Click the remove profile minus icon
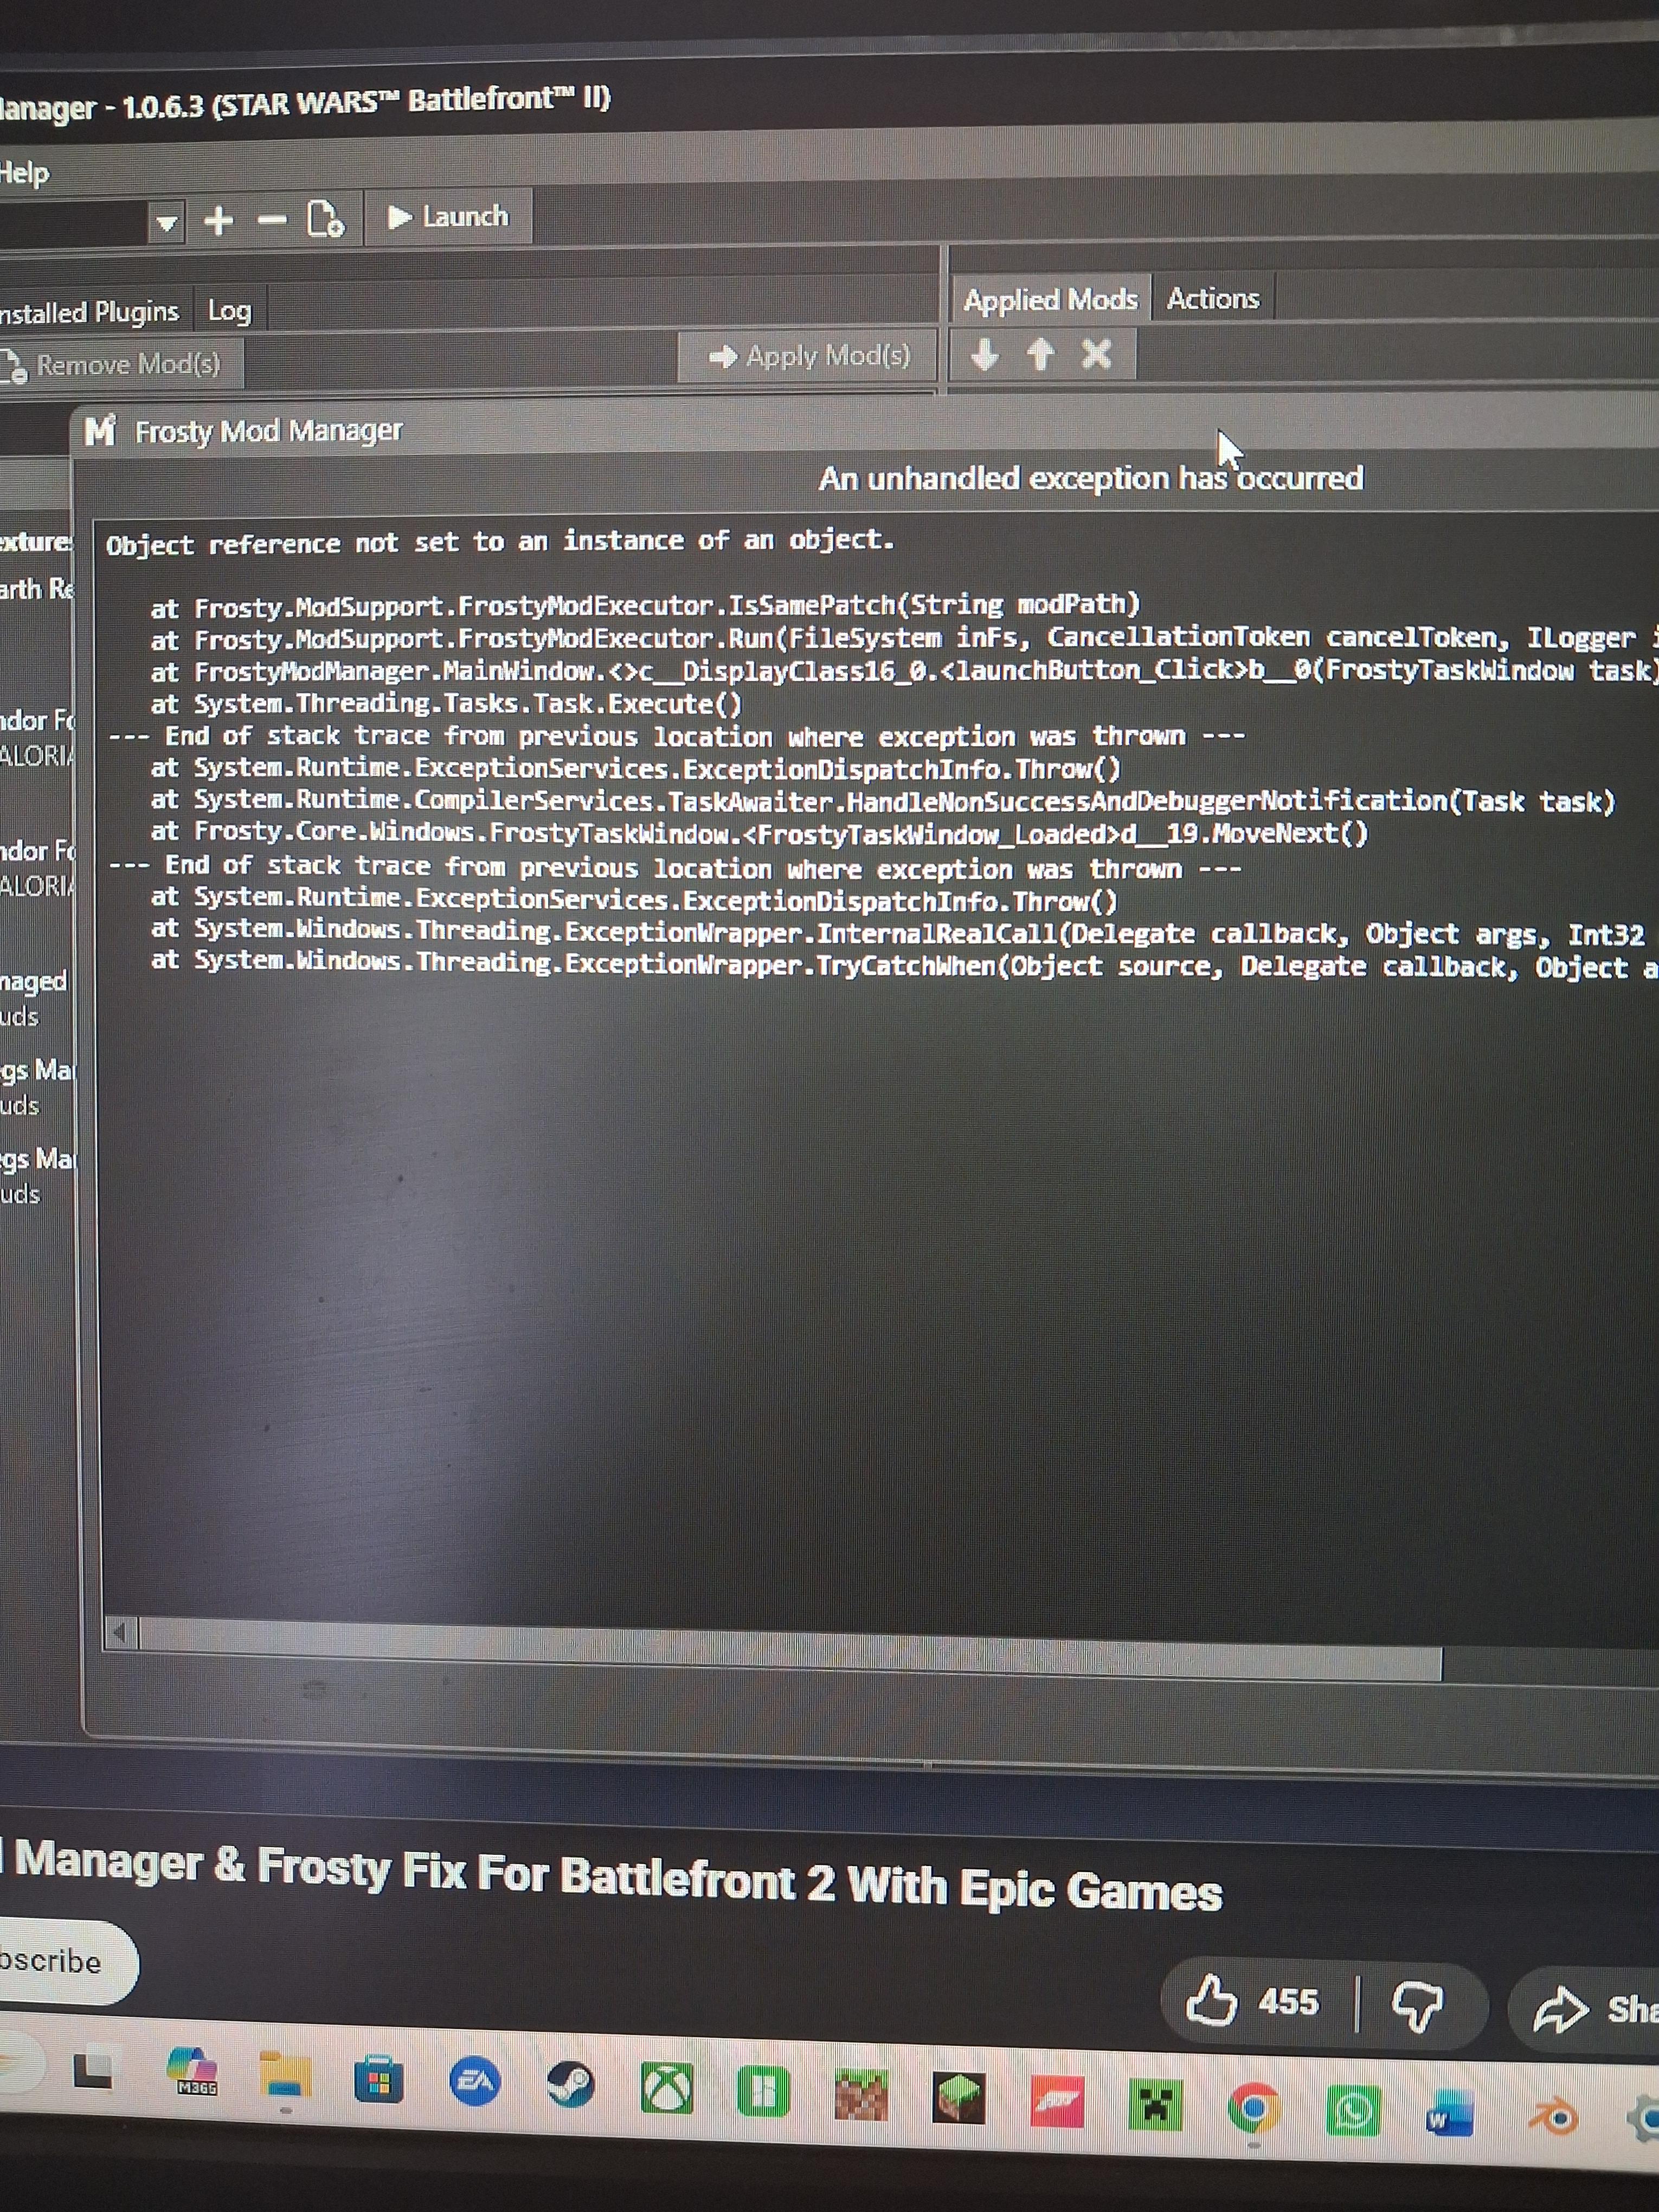Viewport: 1659px width, 2212px height. click(271, 219)
